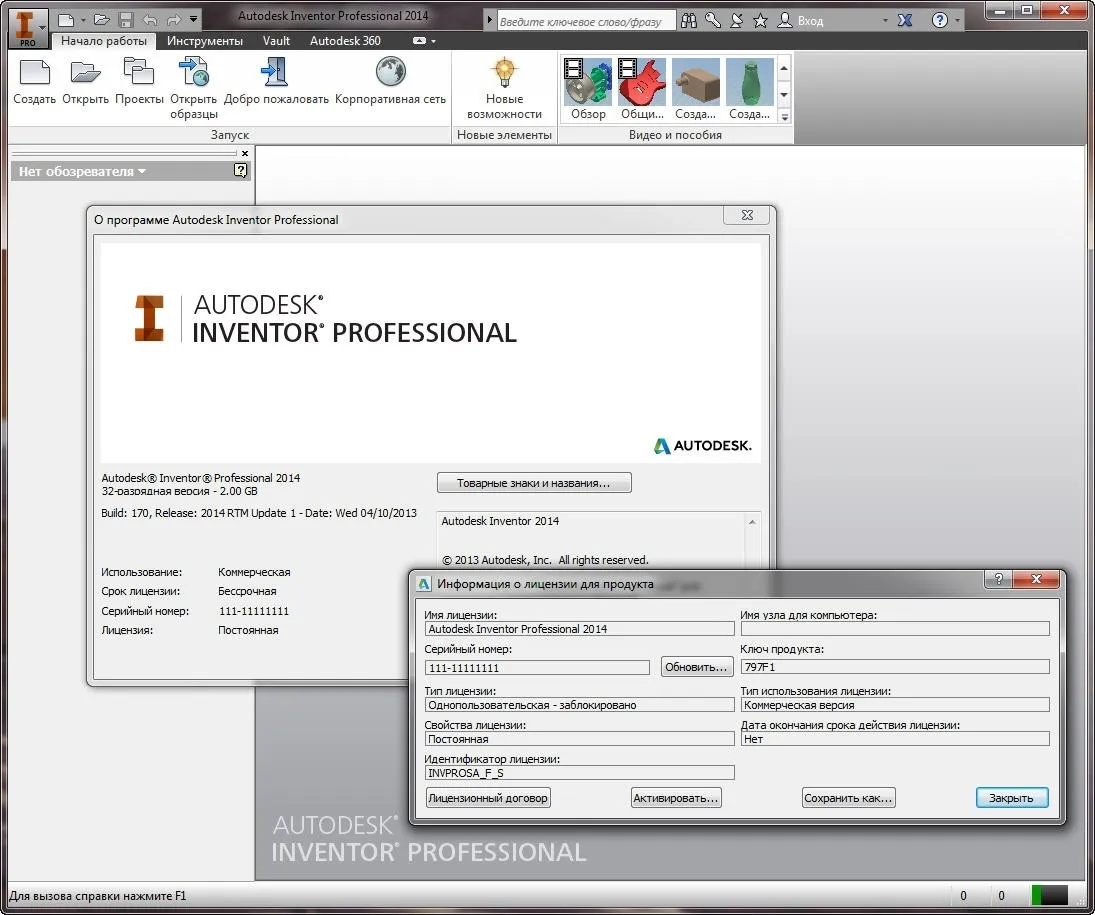Close the О программе about dialog
1095x915 pixels.
747,215
